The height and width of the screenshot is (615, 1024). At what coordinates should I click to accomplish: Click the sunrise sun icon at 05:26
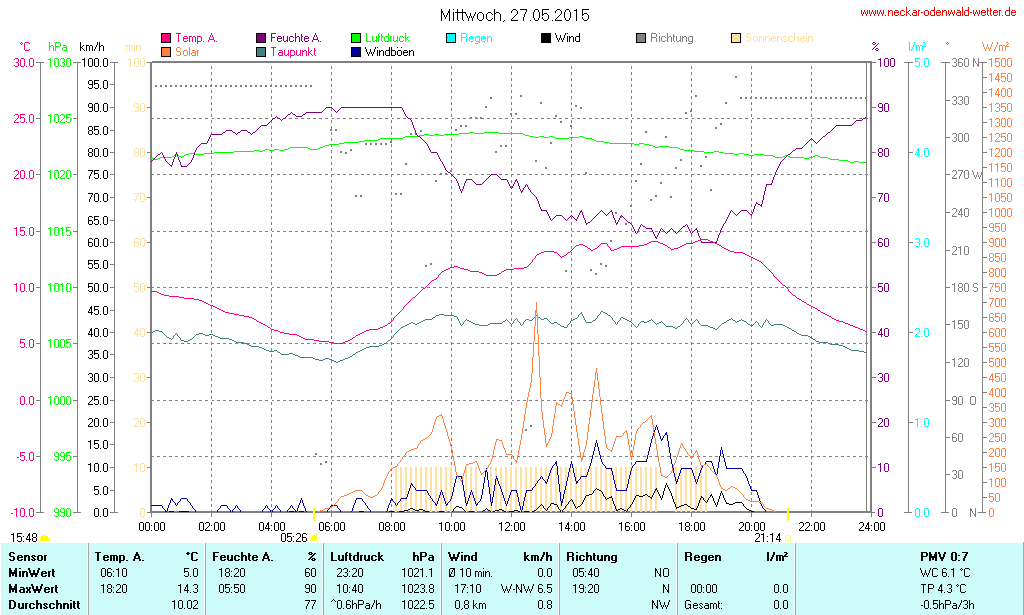[x=315, y=537]
